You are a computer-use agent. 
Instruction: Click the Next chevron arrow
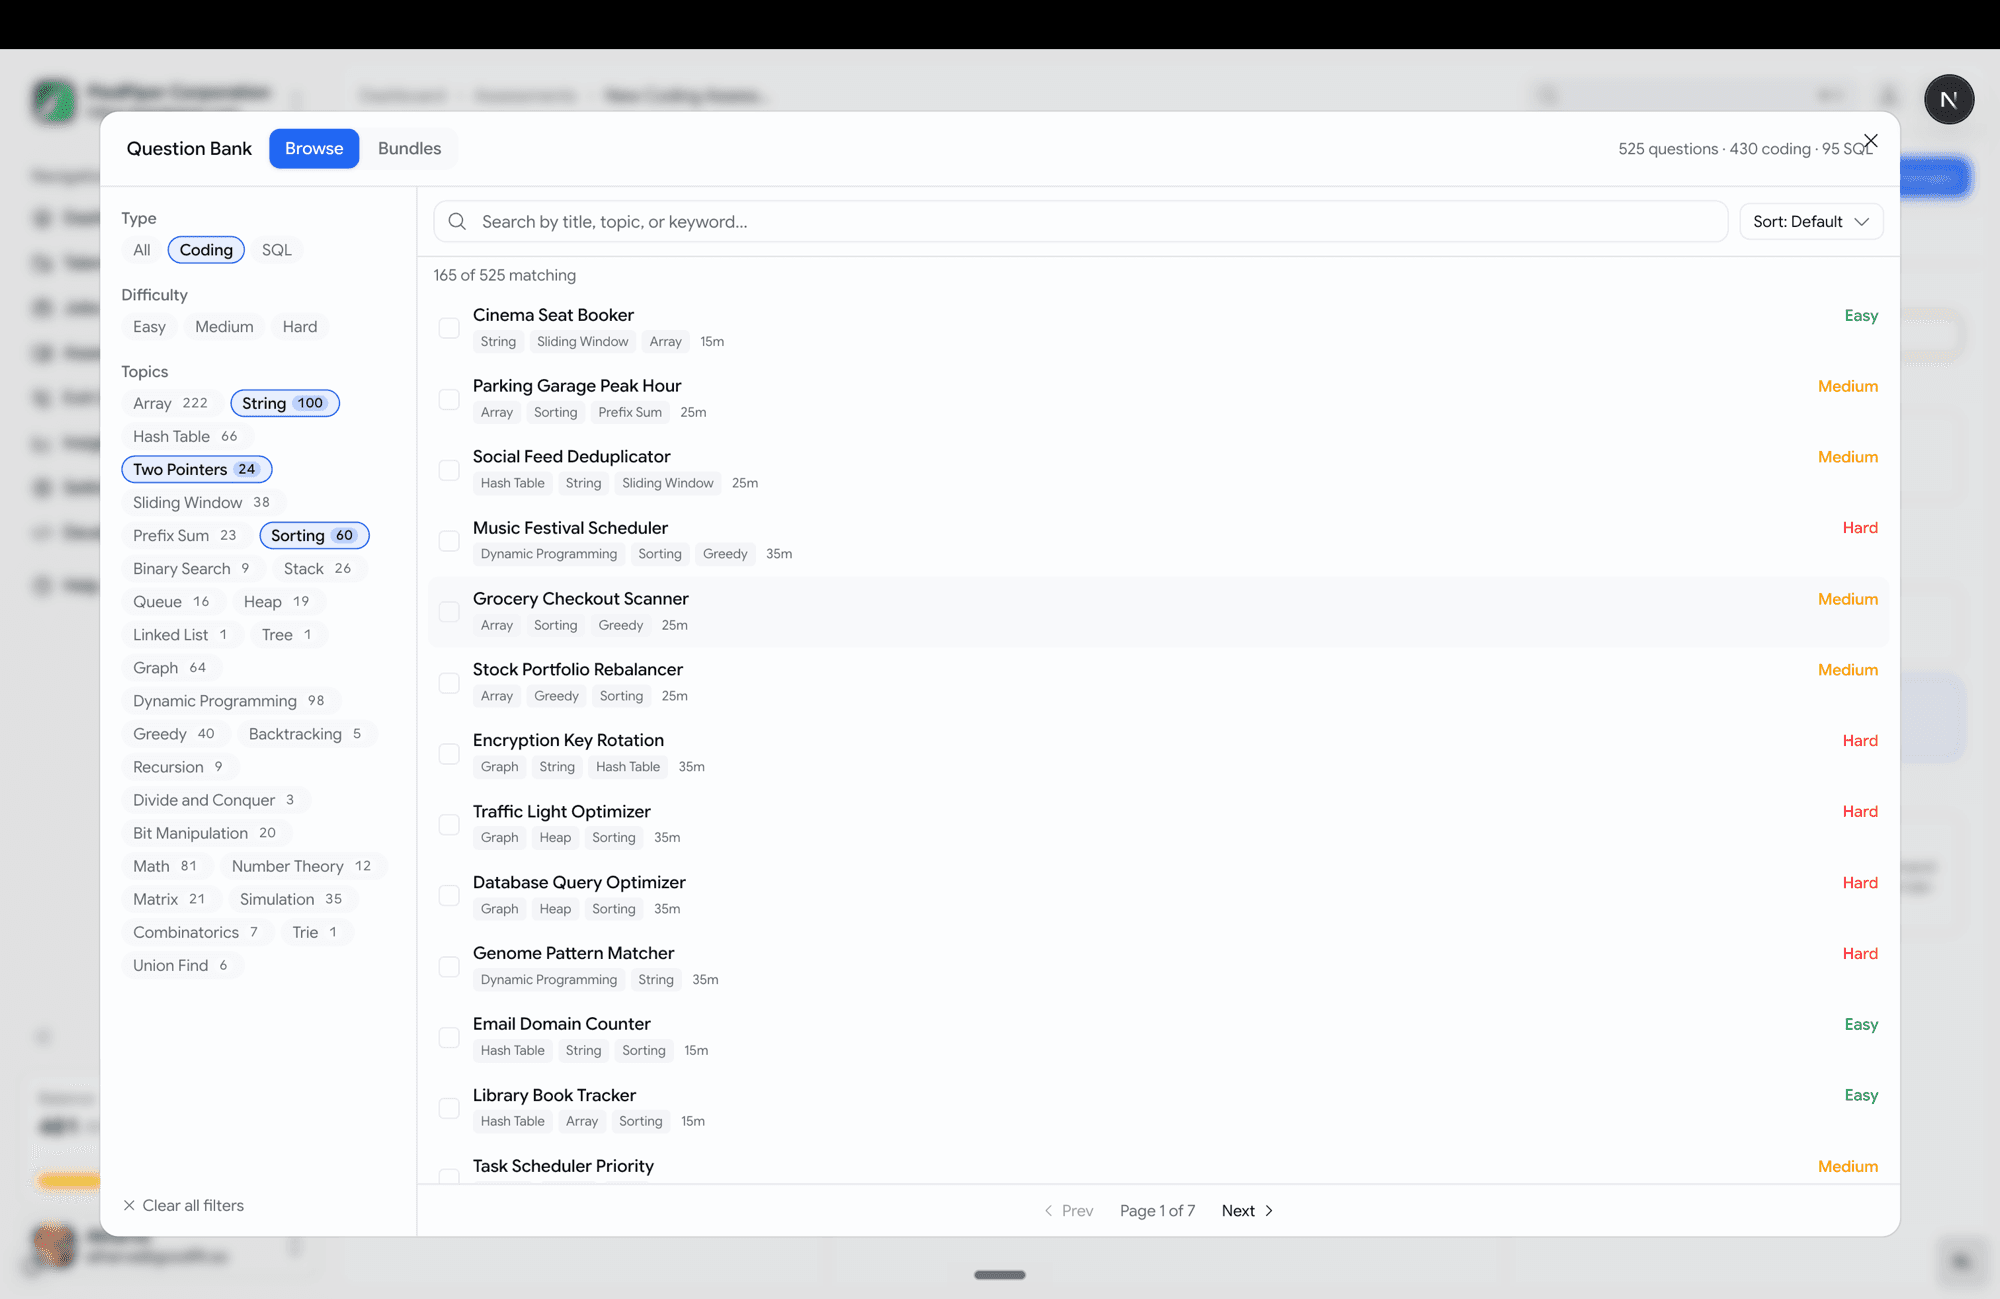[x=1269, y=1210]
